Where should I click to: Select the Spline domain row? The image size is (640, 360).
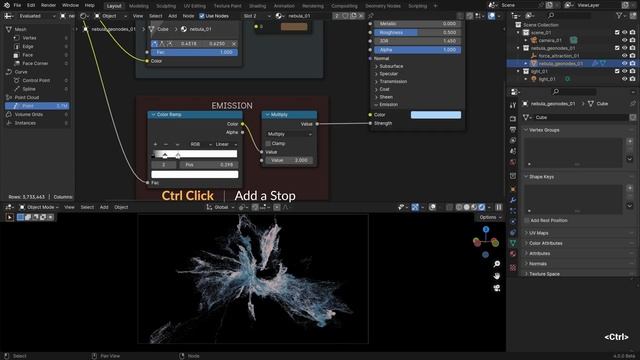point(29,89)
